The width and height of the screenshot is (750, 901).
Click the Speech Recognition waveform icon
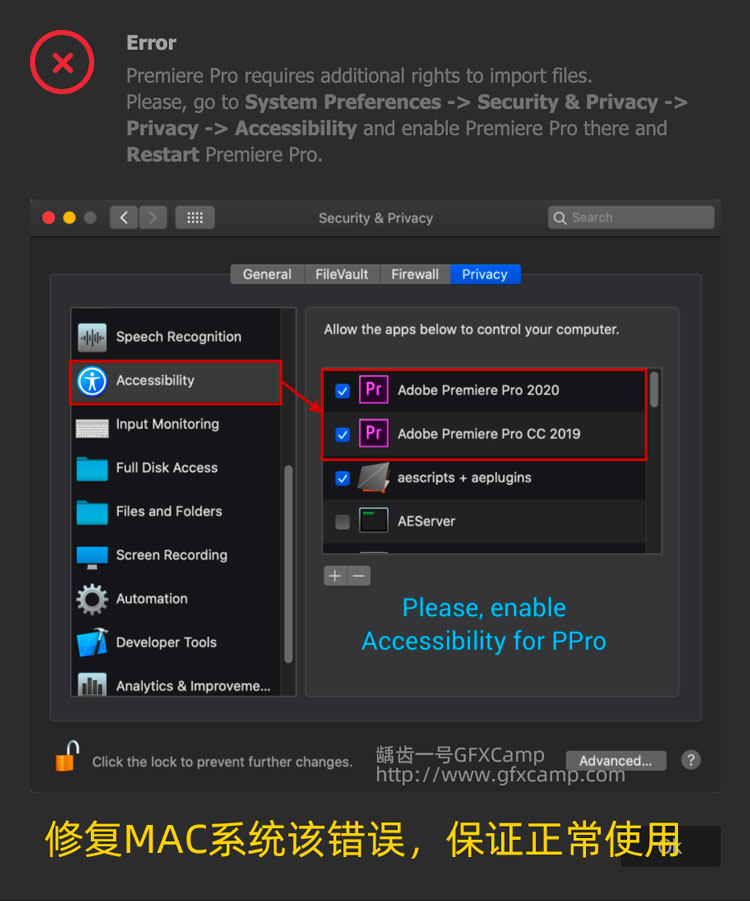[92, 337]
